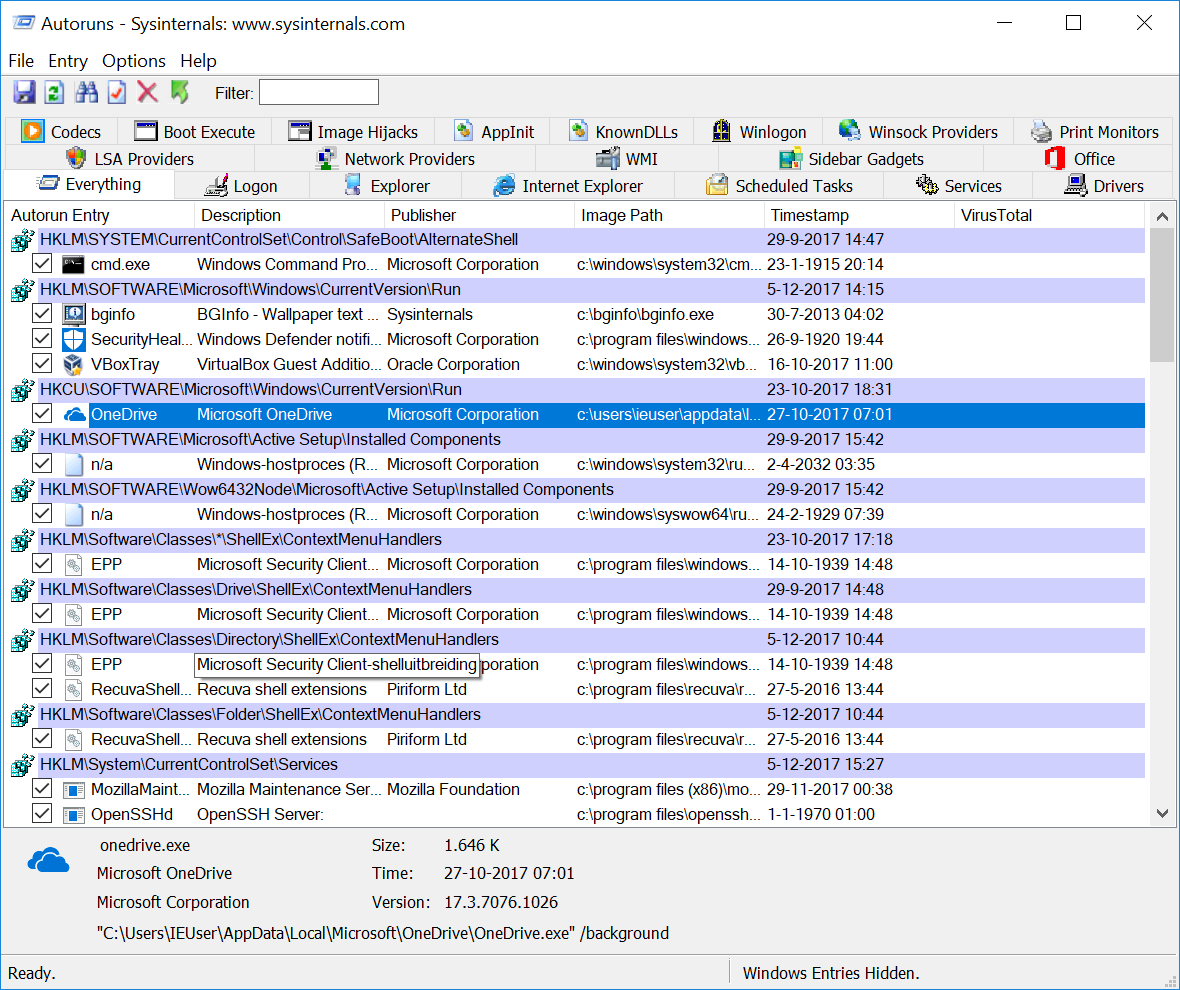Sort by the Description column header
This screenshot has height=990, width=1180.
290,215
